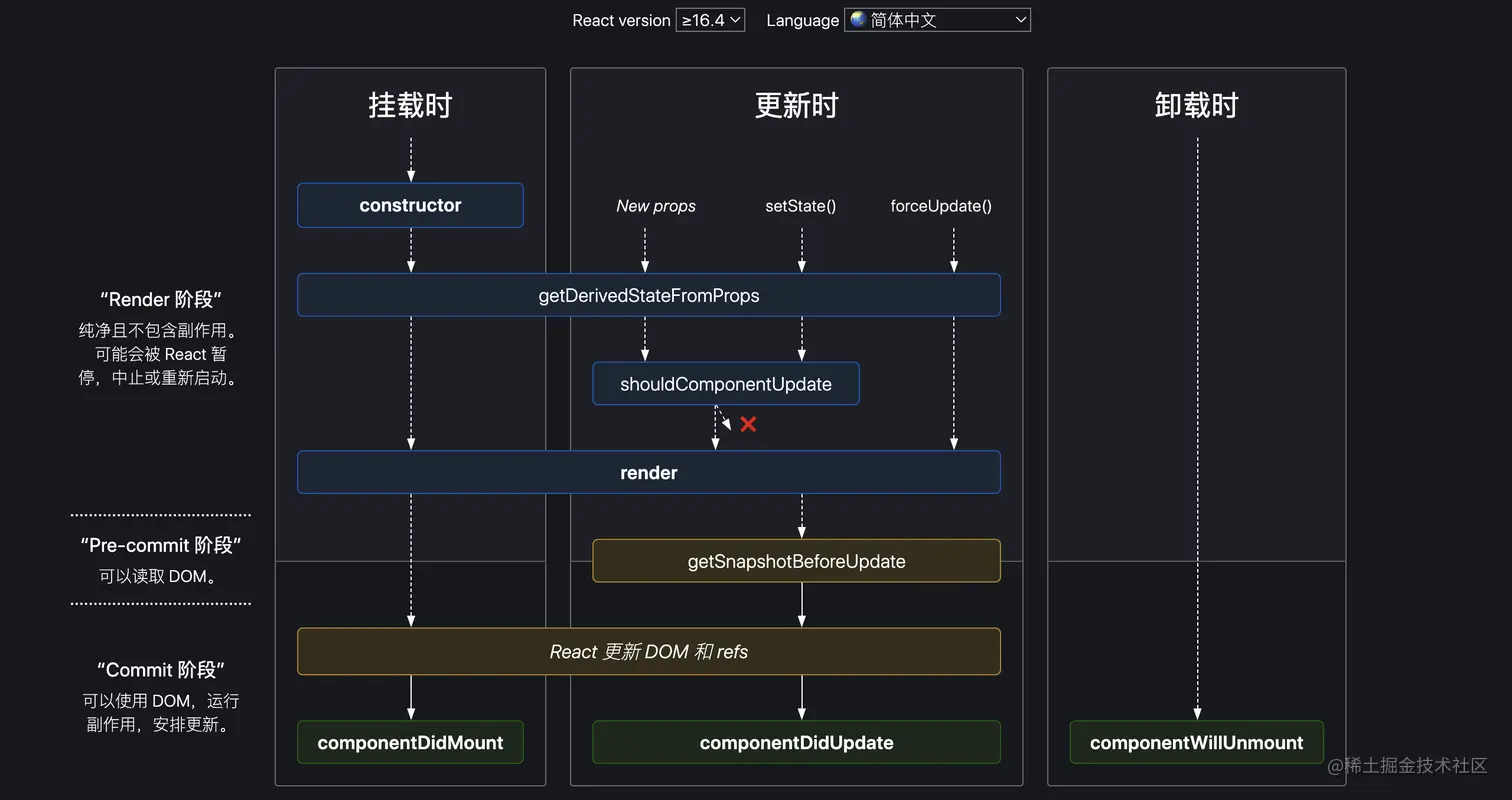The width and height of the screenshot is (1512, 800).
Task: Click the New props label
Action: [x=656, y=206]
